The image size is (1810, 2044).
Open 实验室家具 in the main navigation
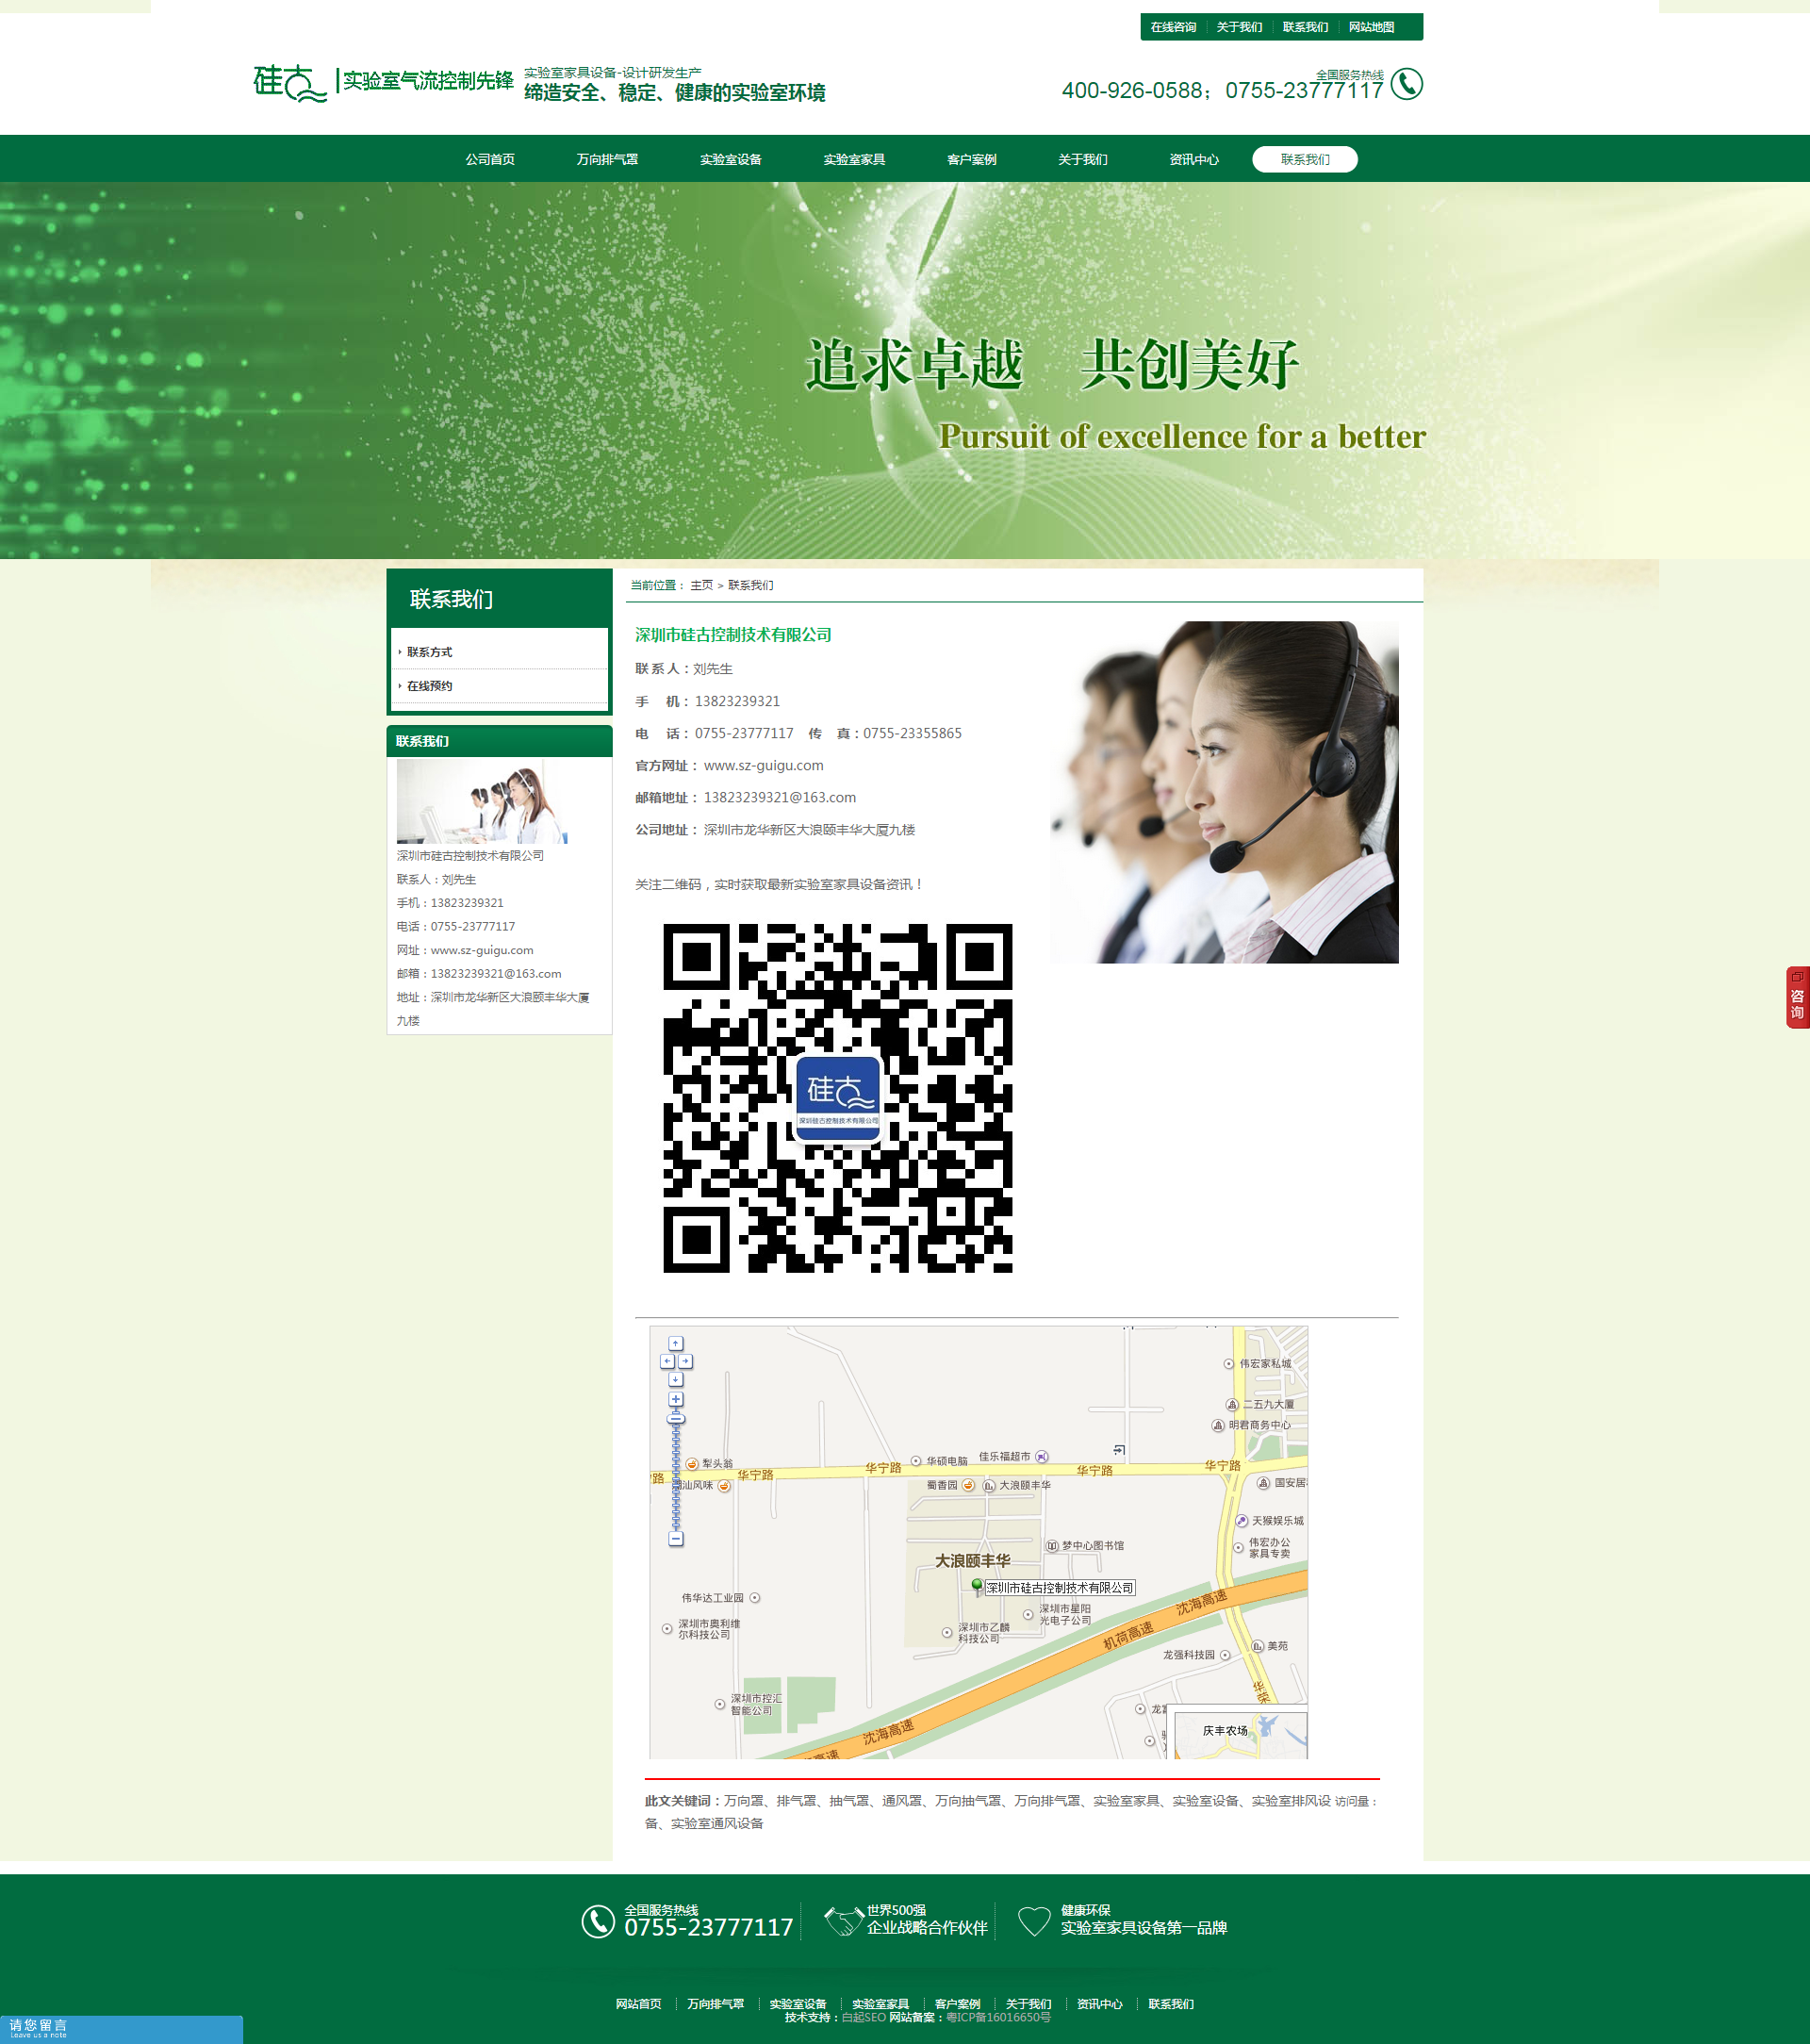click(x=854, y=159)
